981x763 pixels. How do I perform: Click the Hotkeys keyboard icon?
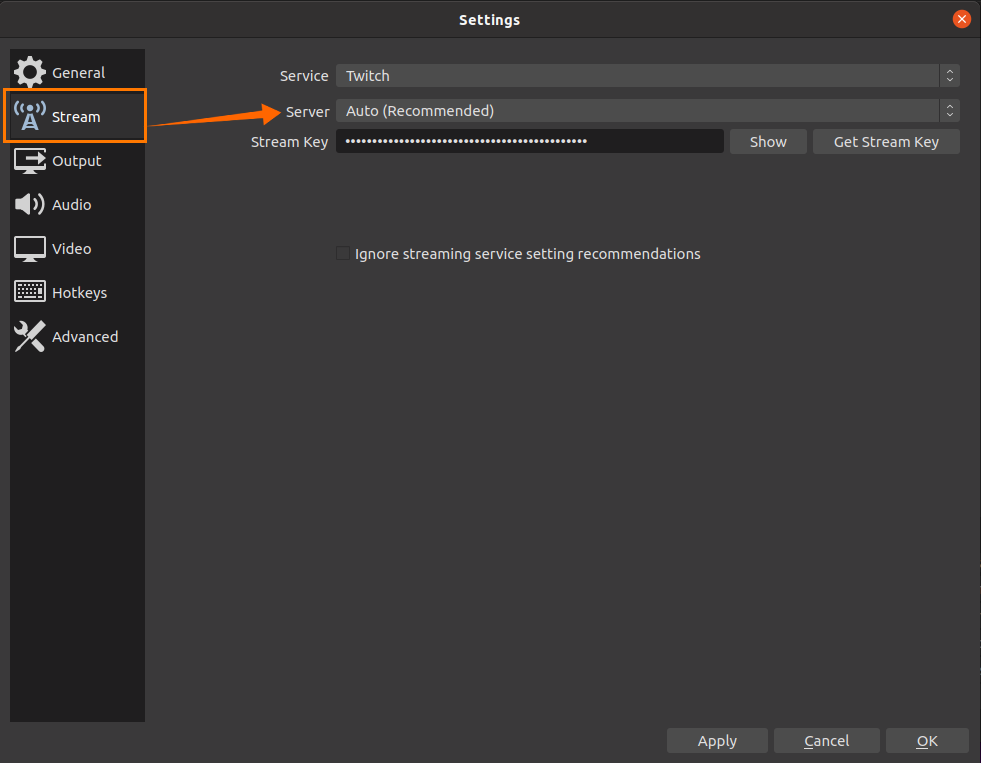point(29,292)
